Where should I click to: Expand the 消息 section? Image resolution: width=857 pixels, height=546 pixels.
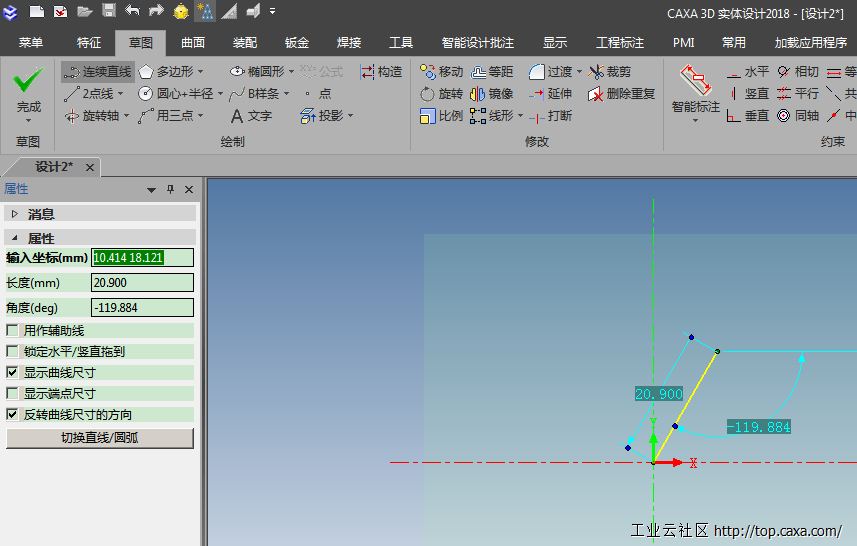[x=15, y=214]
